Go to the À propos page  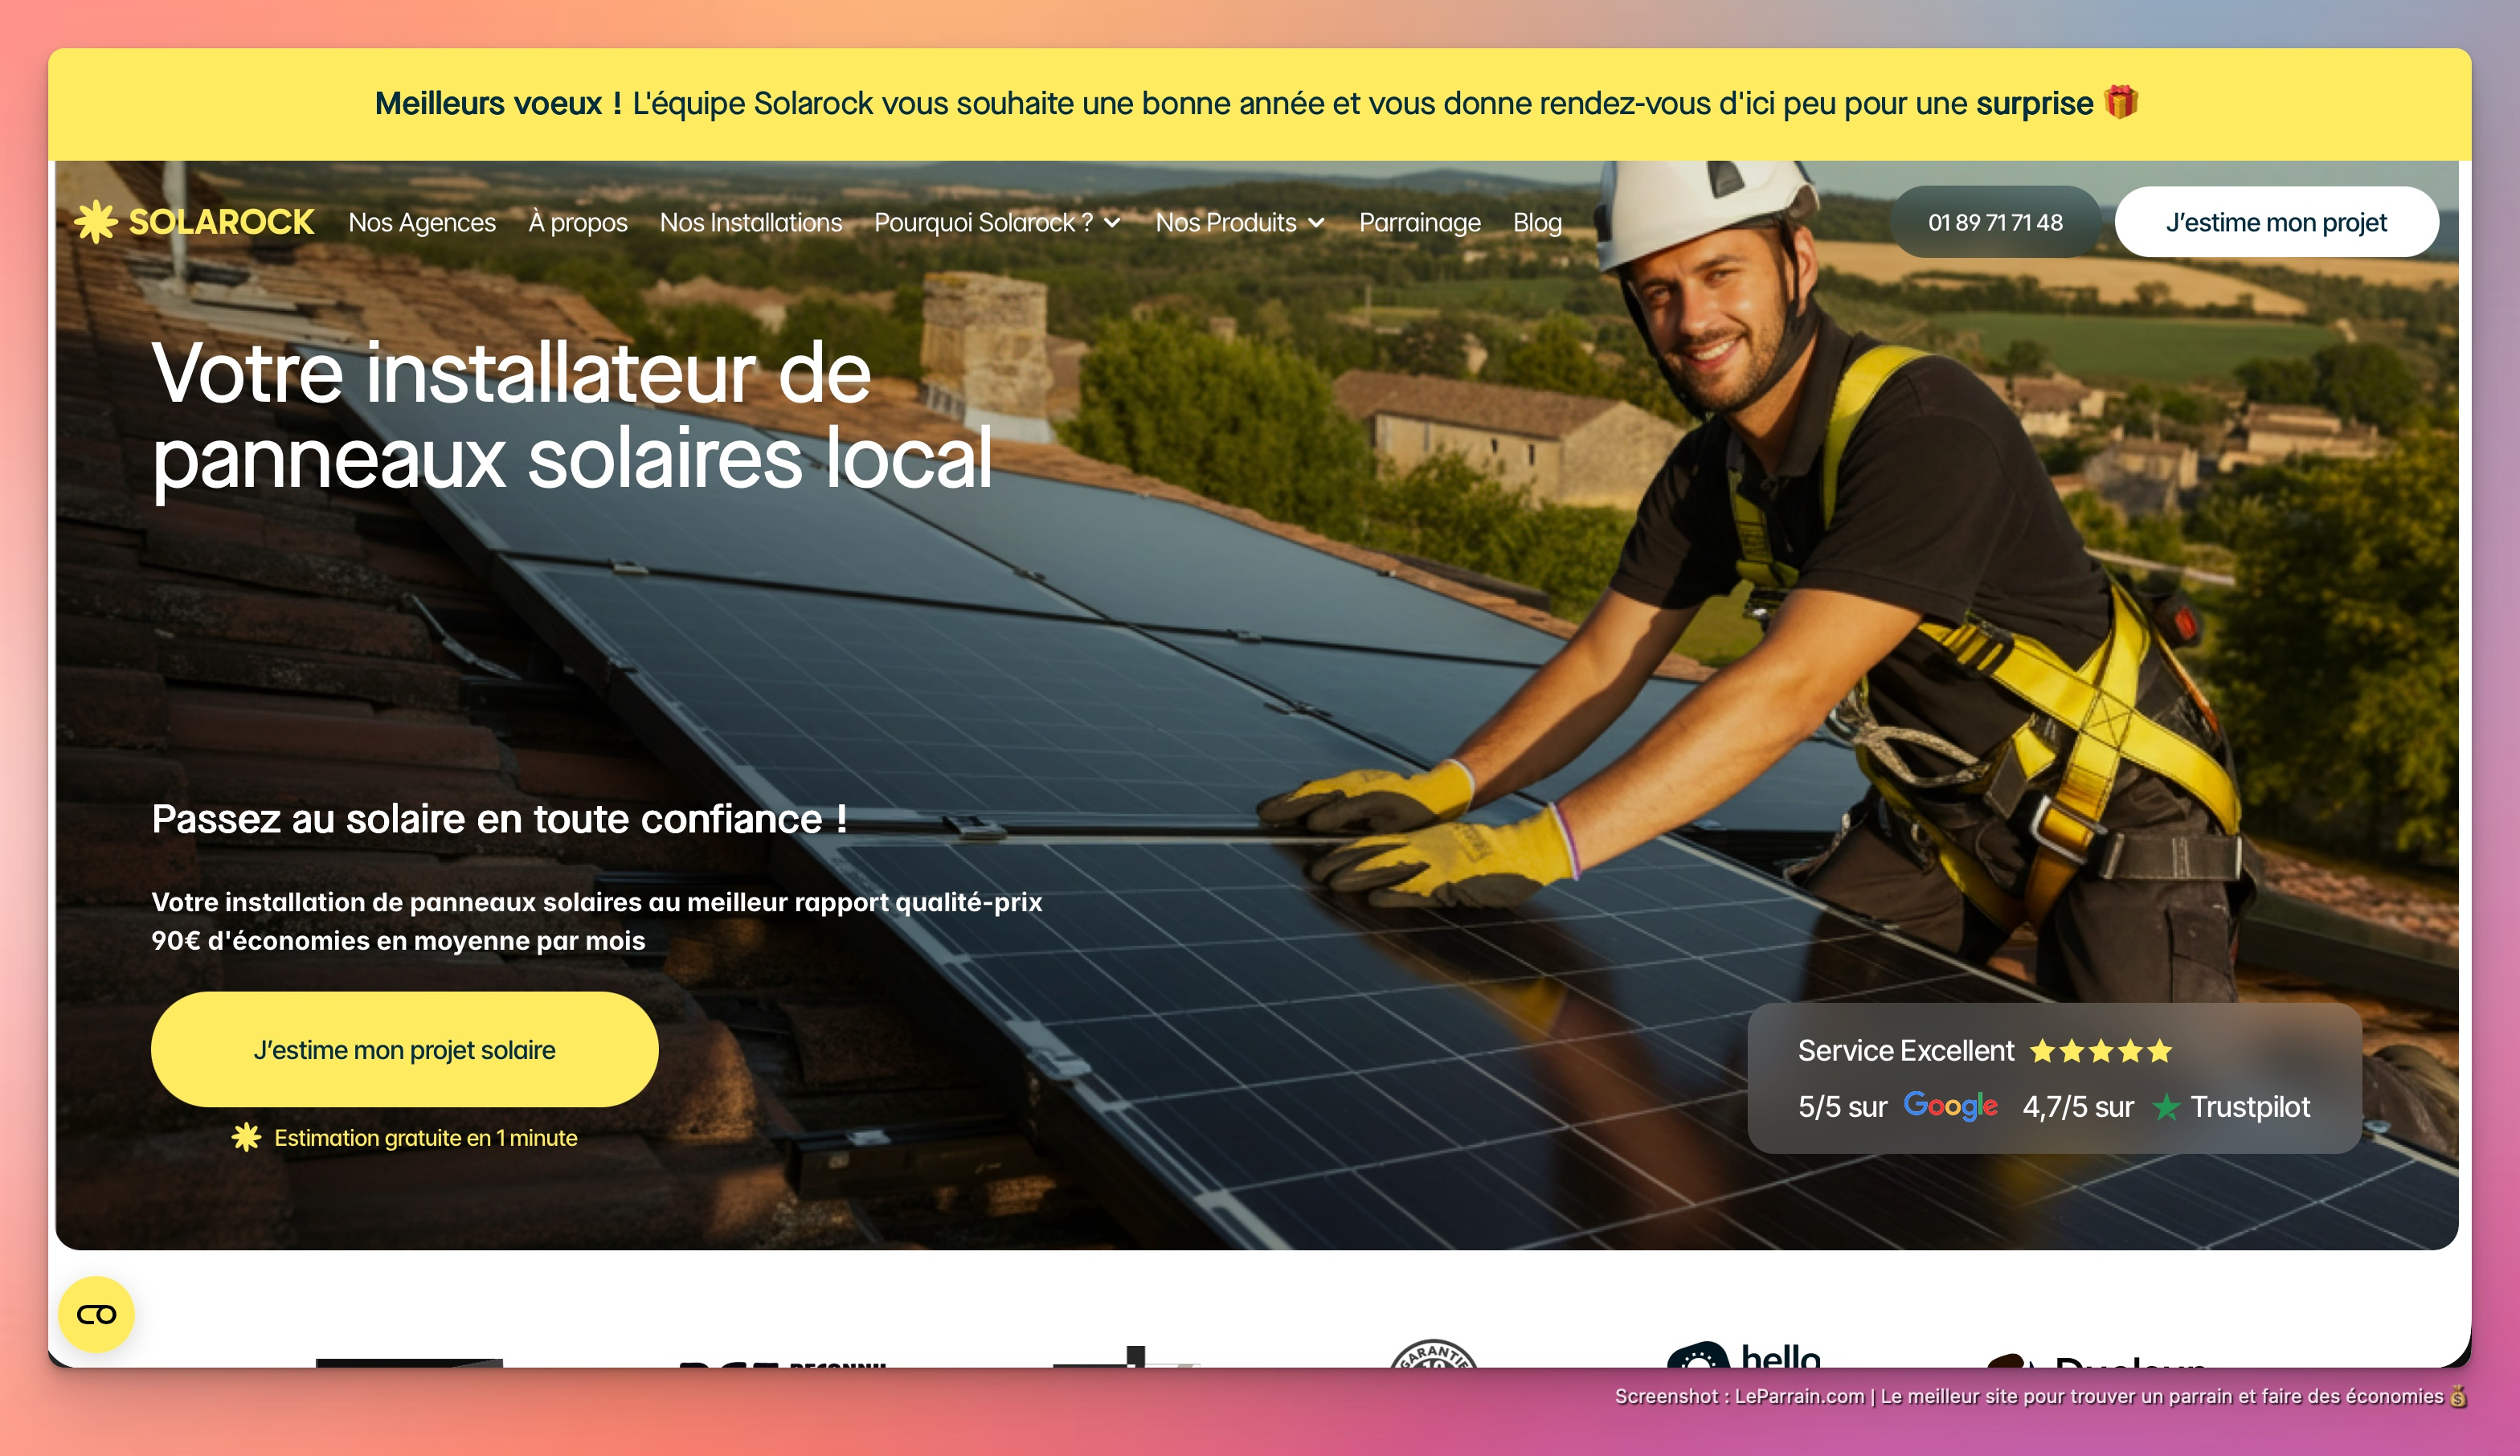click(578, 222)
